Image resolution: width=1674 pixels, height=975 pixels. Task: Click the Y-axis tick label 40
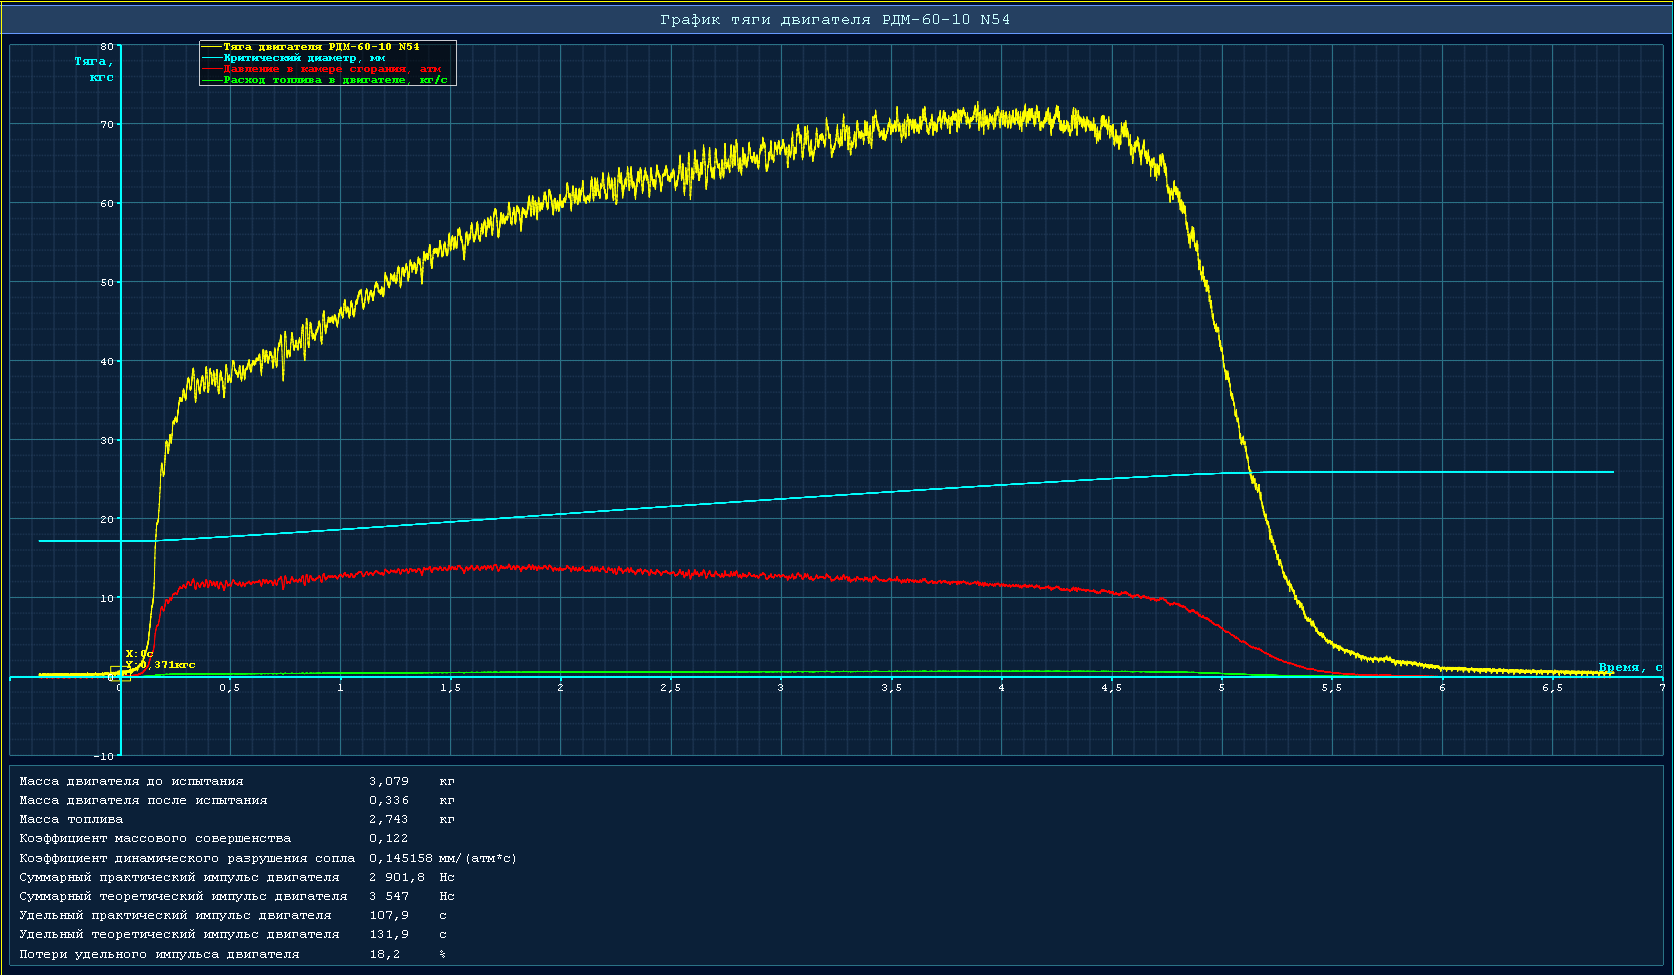[x=108, y=362]
